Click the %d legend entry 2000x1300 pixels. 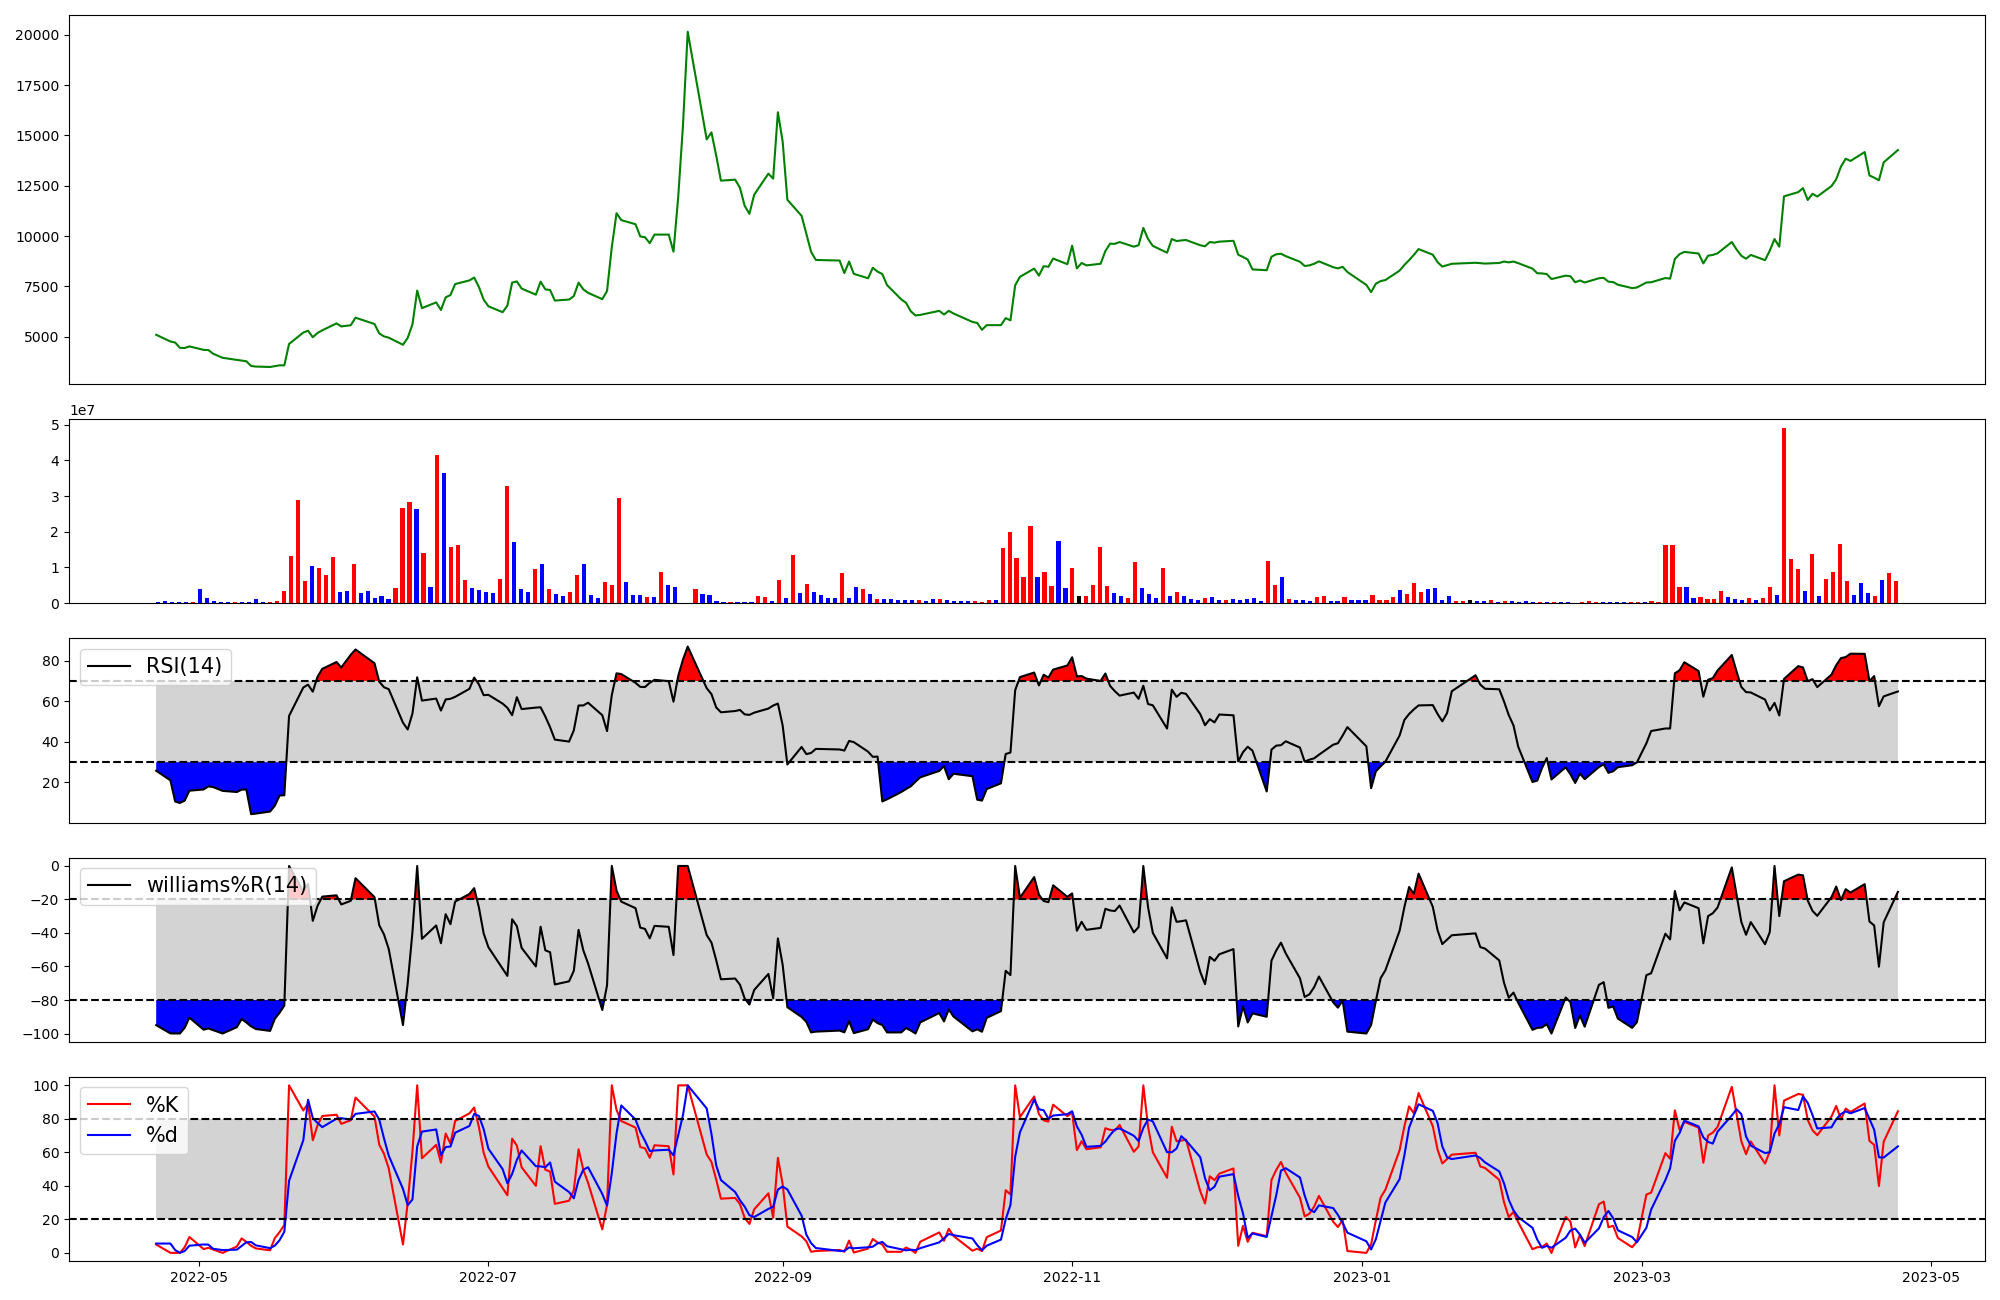(162, 1134)
